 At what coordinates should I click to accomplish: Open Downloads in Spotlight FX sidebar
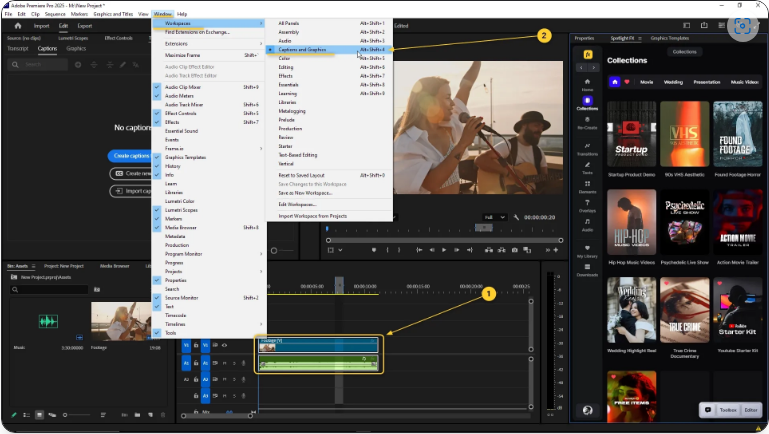(x=587, y=270)
